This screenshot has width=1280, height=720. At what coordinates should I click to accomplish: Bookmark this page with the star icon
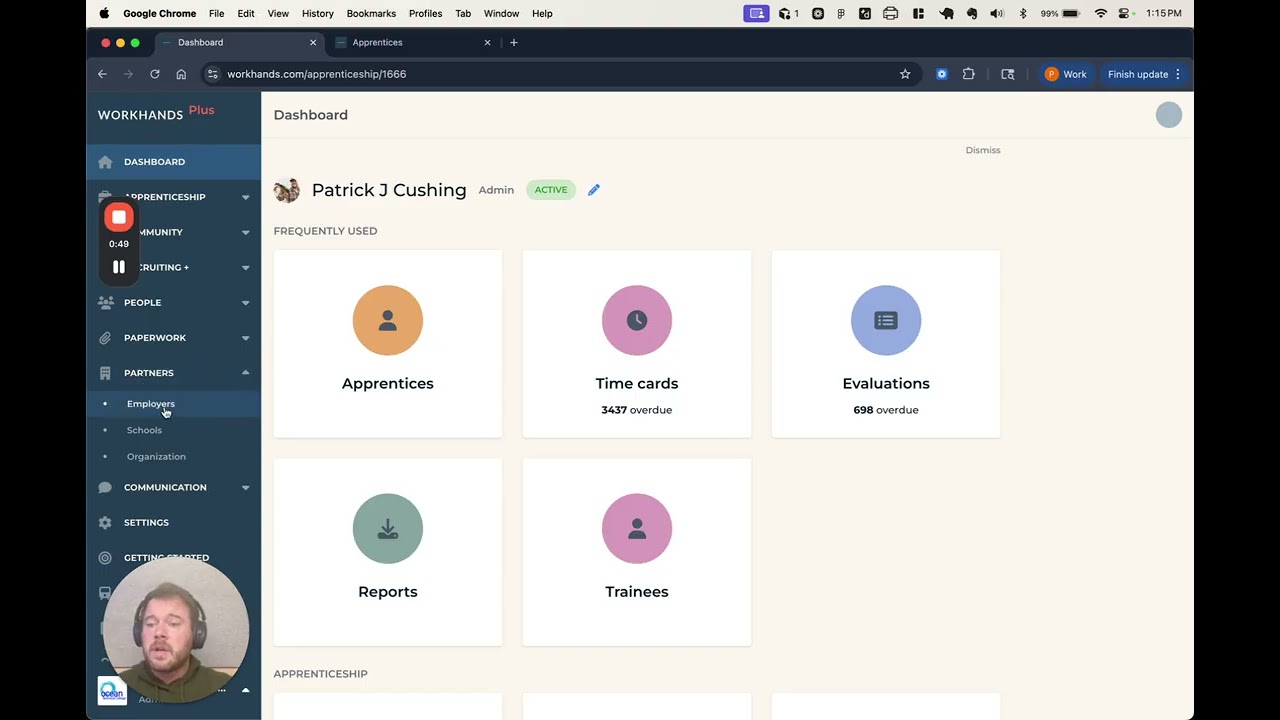[905, 74]
